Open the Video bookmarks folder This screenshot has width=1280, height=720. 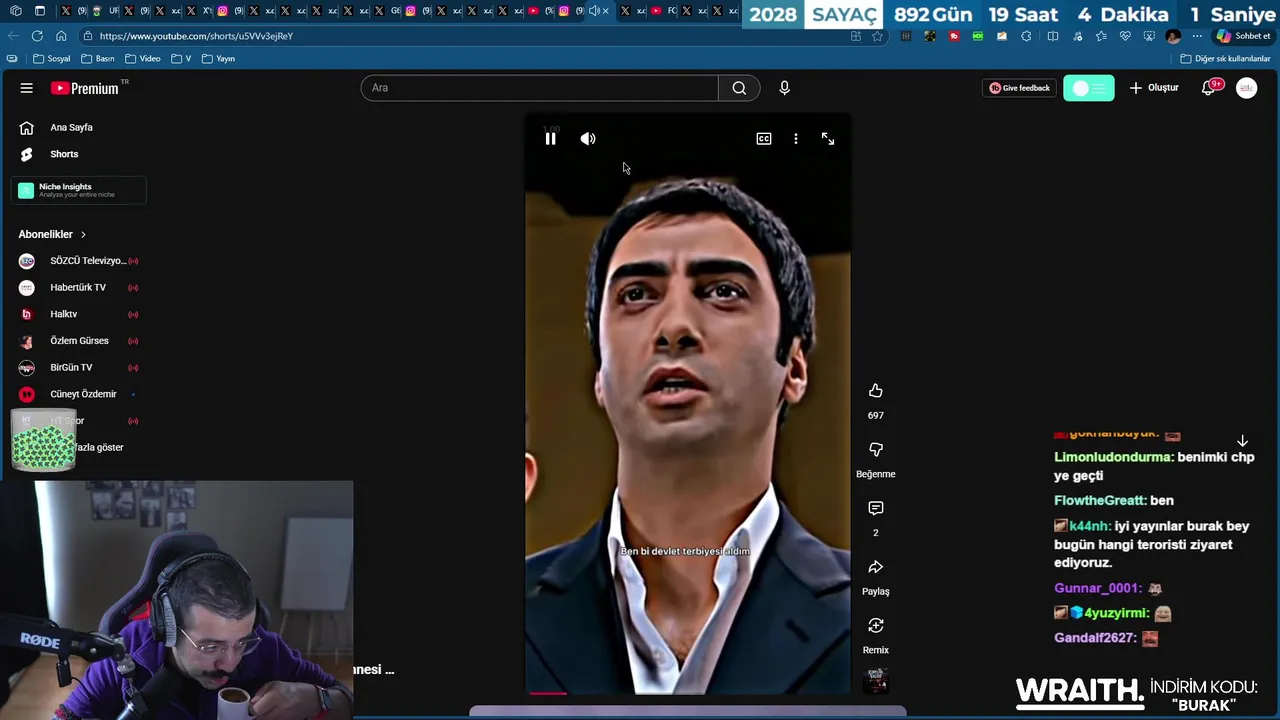tap(143, 59)
